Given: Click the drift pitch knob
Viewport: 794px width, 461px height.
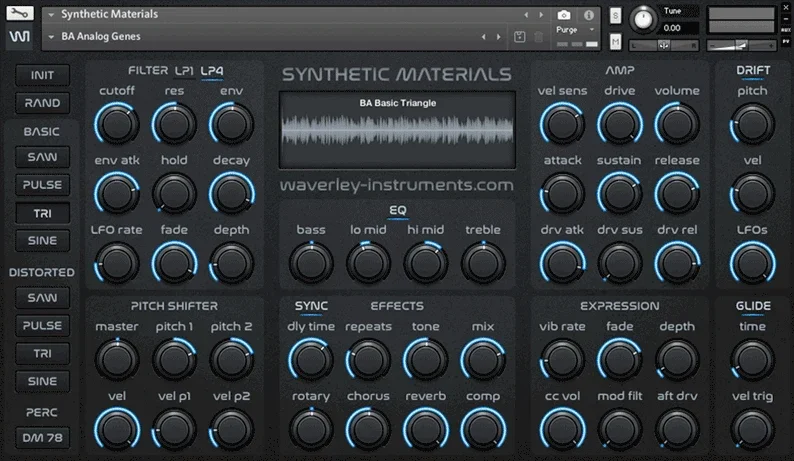Looking at the screenshot, I should coord(752,124).
